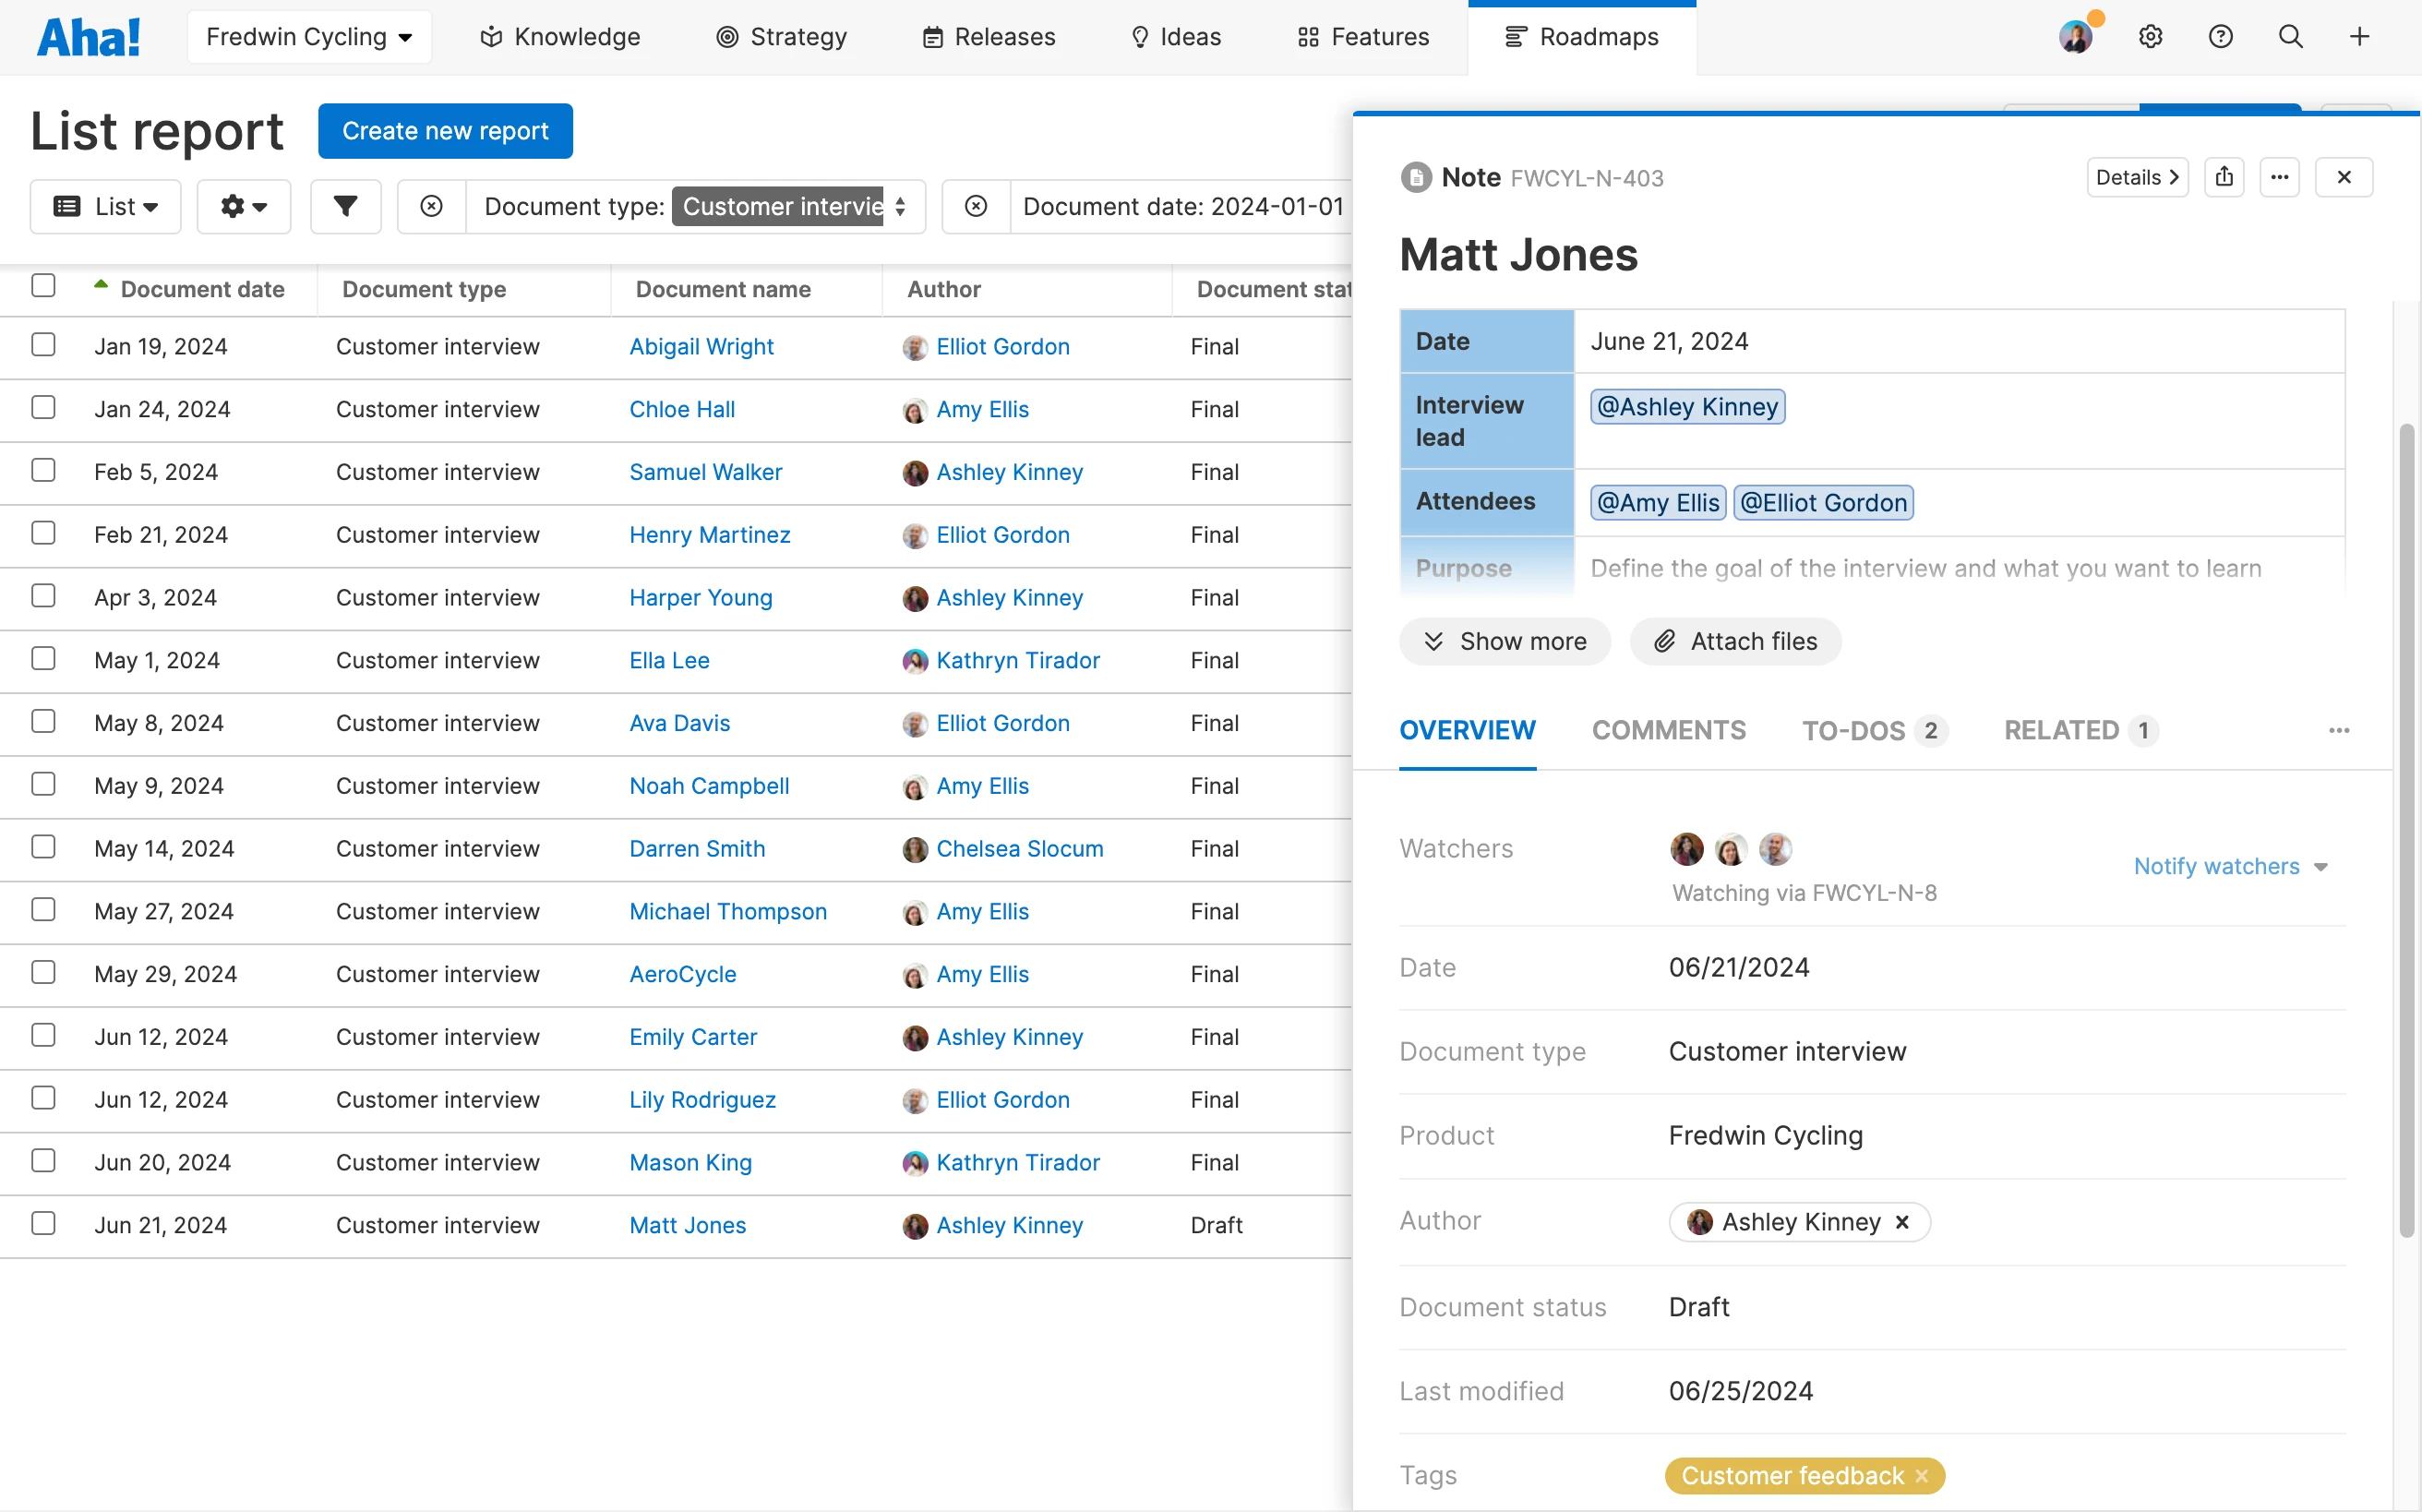Remove the Document type filter
This screenshot has width=2422, height=1512.
(431, 207)
